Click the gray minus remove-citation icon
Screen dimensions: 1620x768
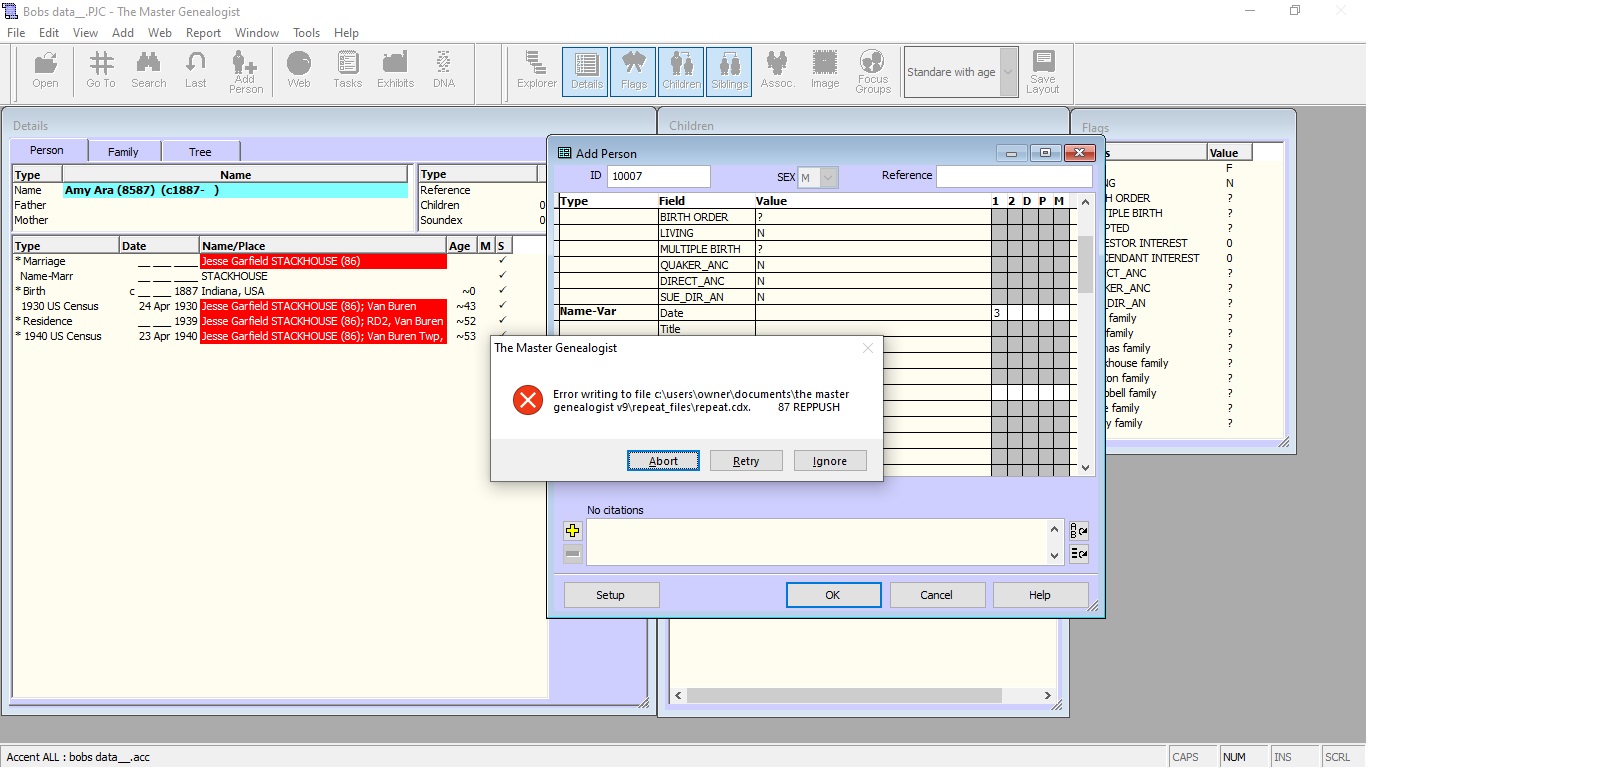pyautogui.click(x=572, y=554)
